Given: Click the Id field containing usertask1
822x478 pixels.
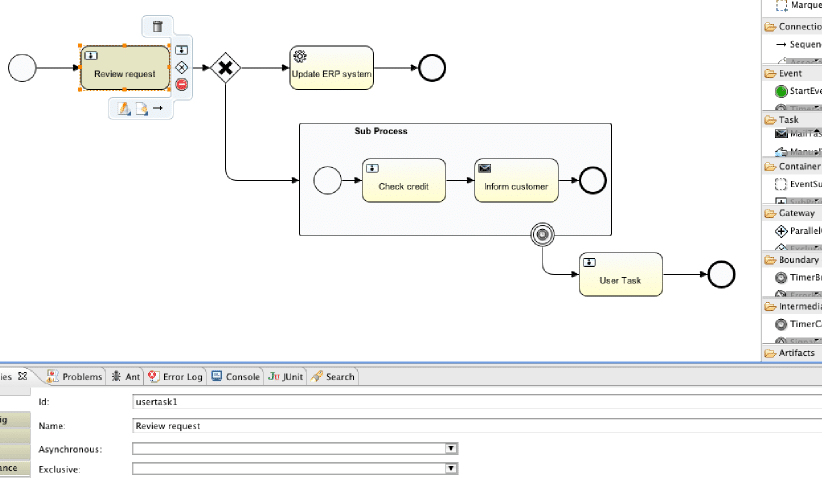Looking at the screenshot, I should (477, 402).
